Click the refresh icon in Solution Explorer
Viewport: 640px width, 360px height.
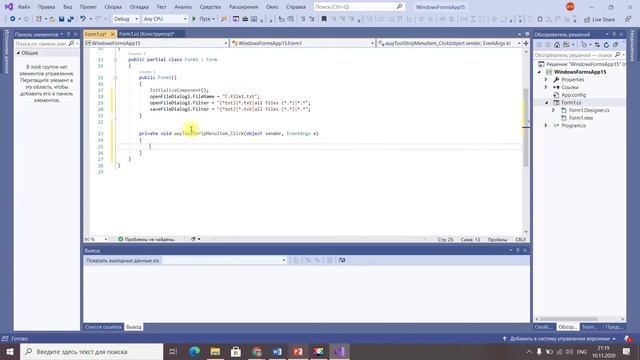pos(606,45)
